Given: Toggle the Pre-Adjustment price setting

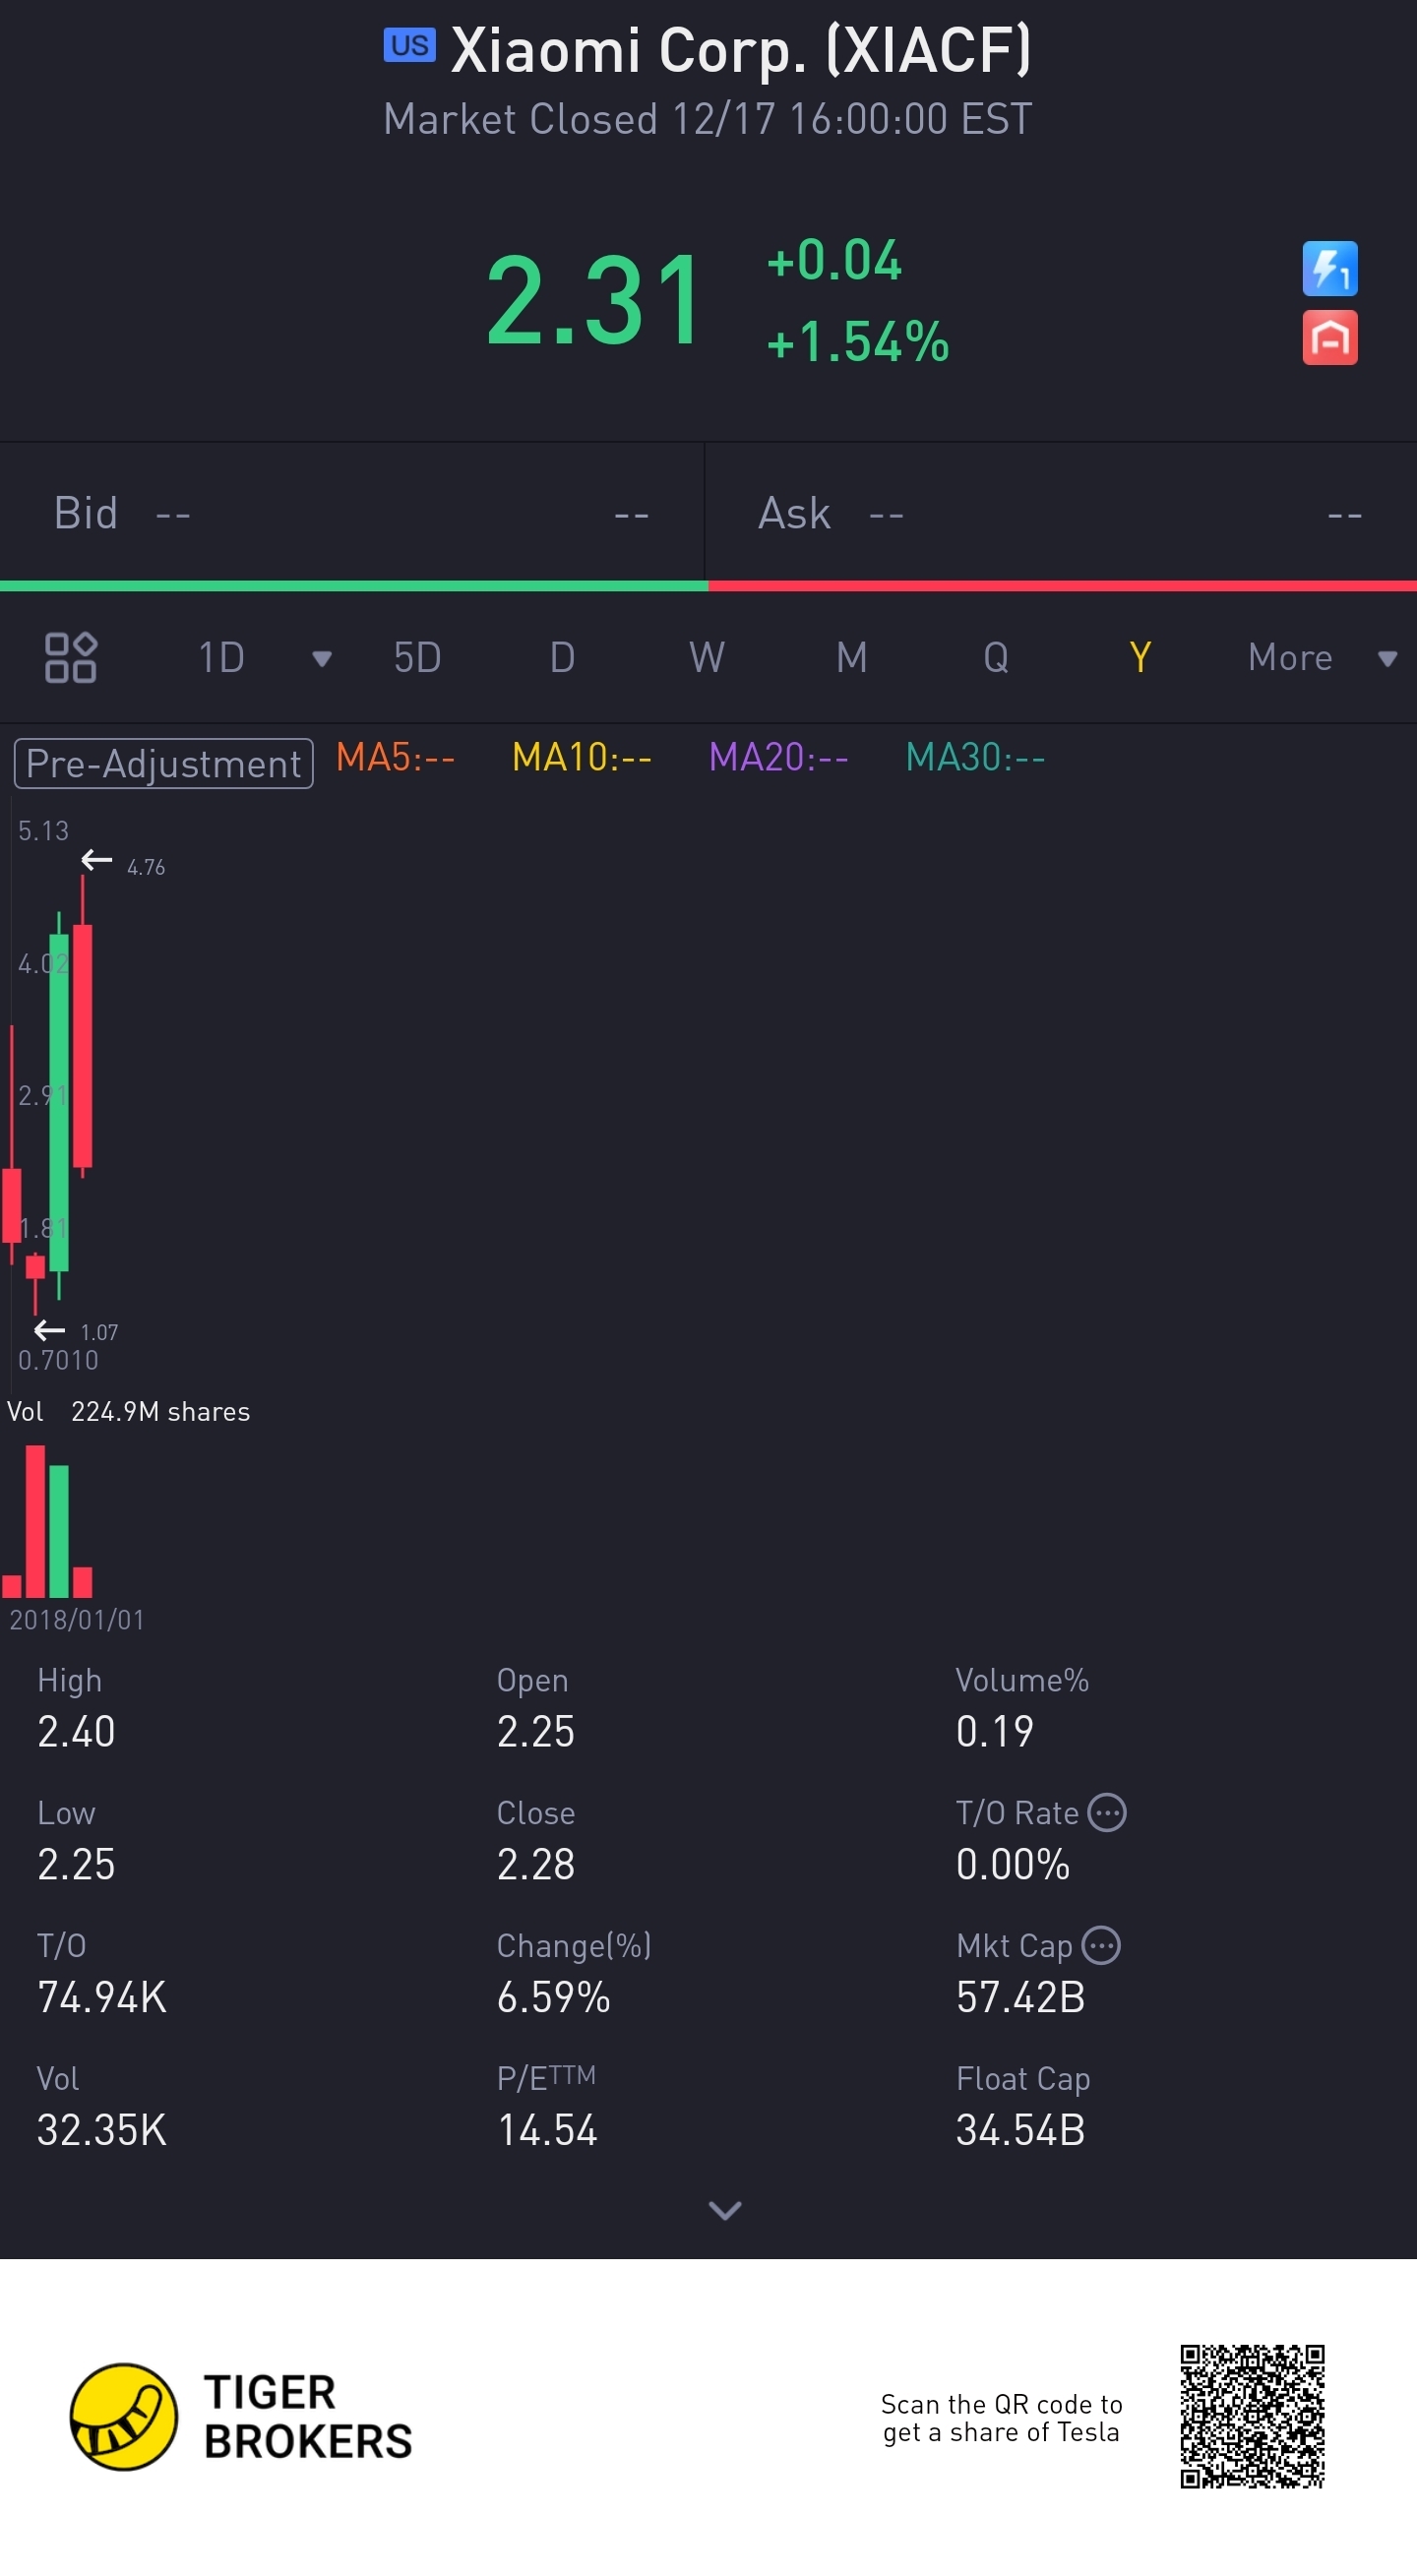Looking at the screenshot, I should point(164,764).
